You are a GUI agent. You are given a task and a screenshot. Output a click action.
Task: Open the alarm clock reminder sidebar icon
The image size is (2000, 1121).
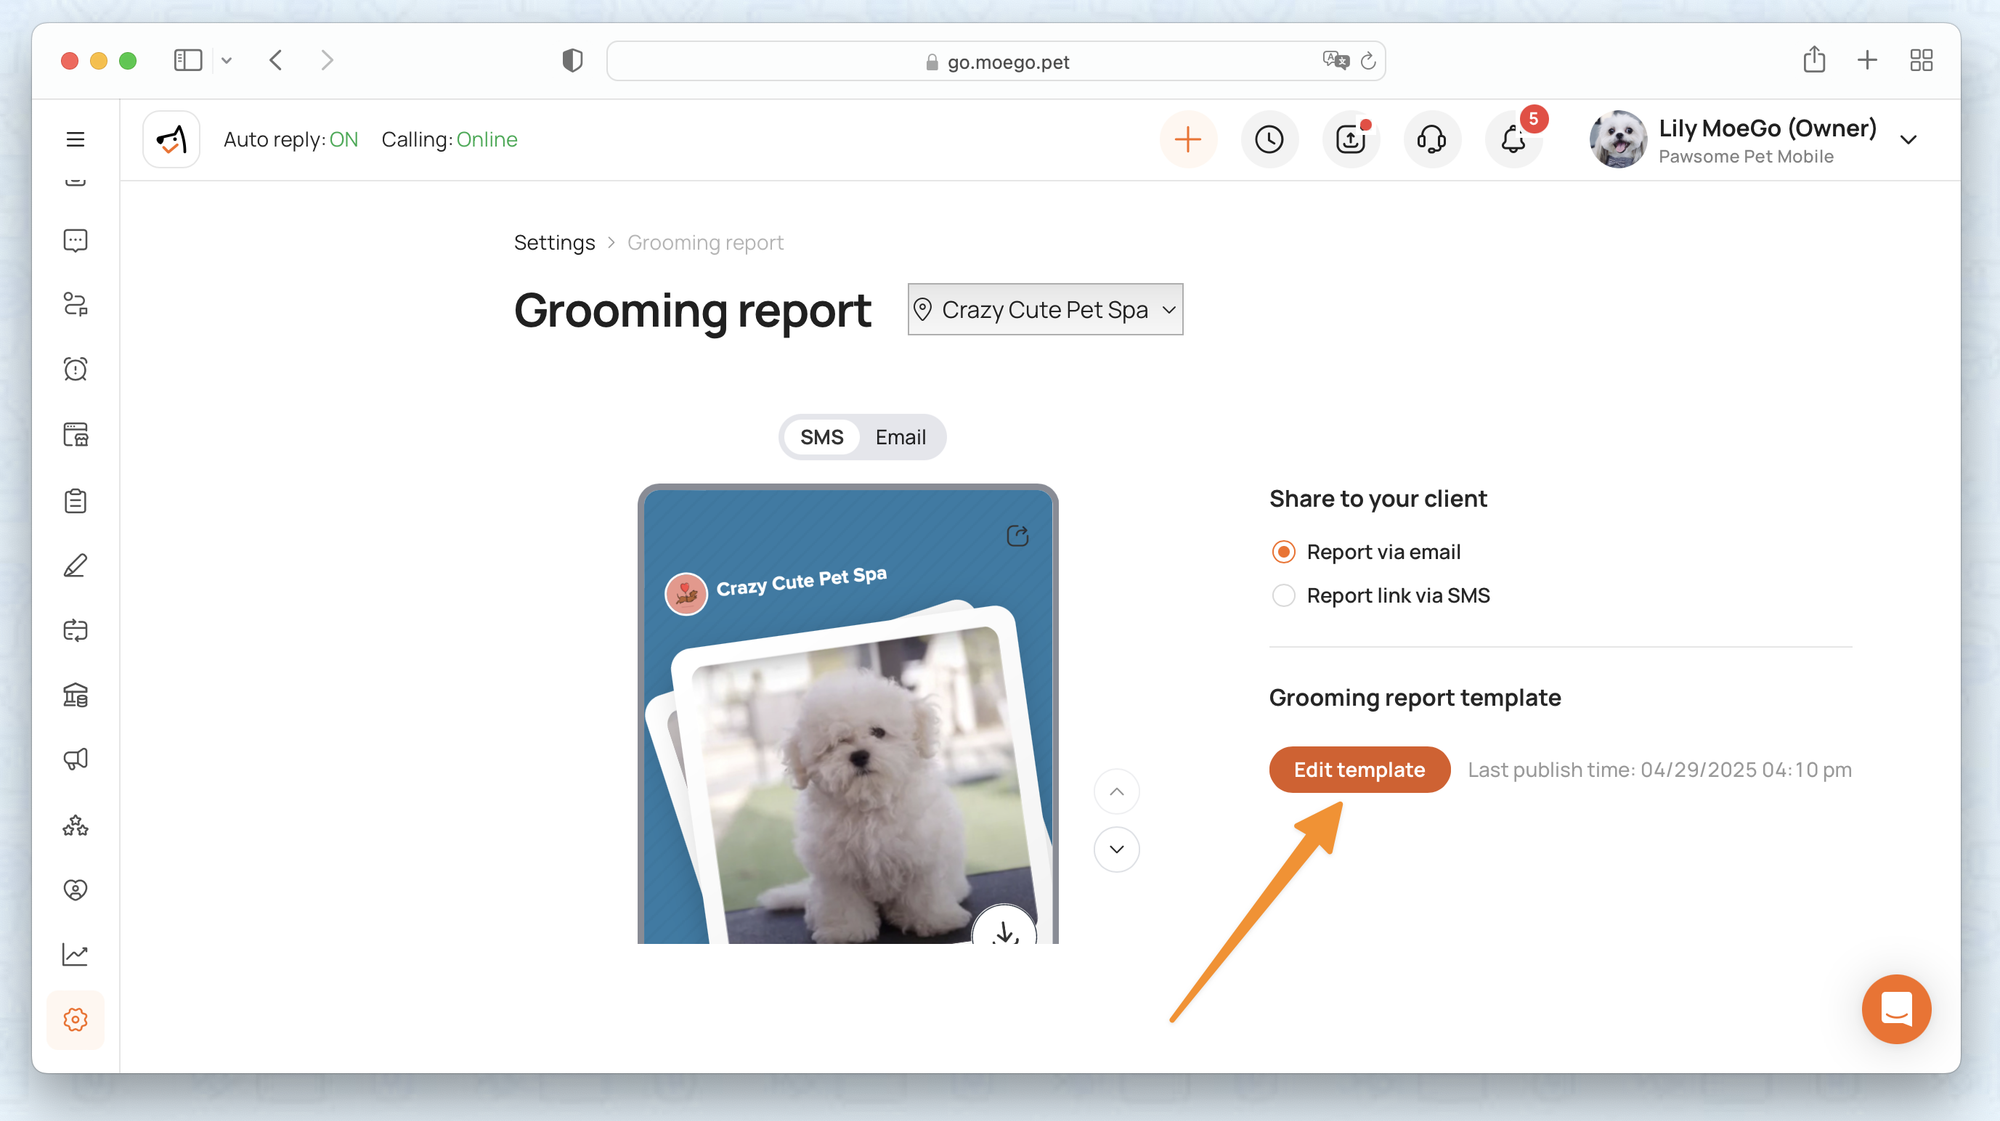pyautogui.click(x=75, y=369)
